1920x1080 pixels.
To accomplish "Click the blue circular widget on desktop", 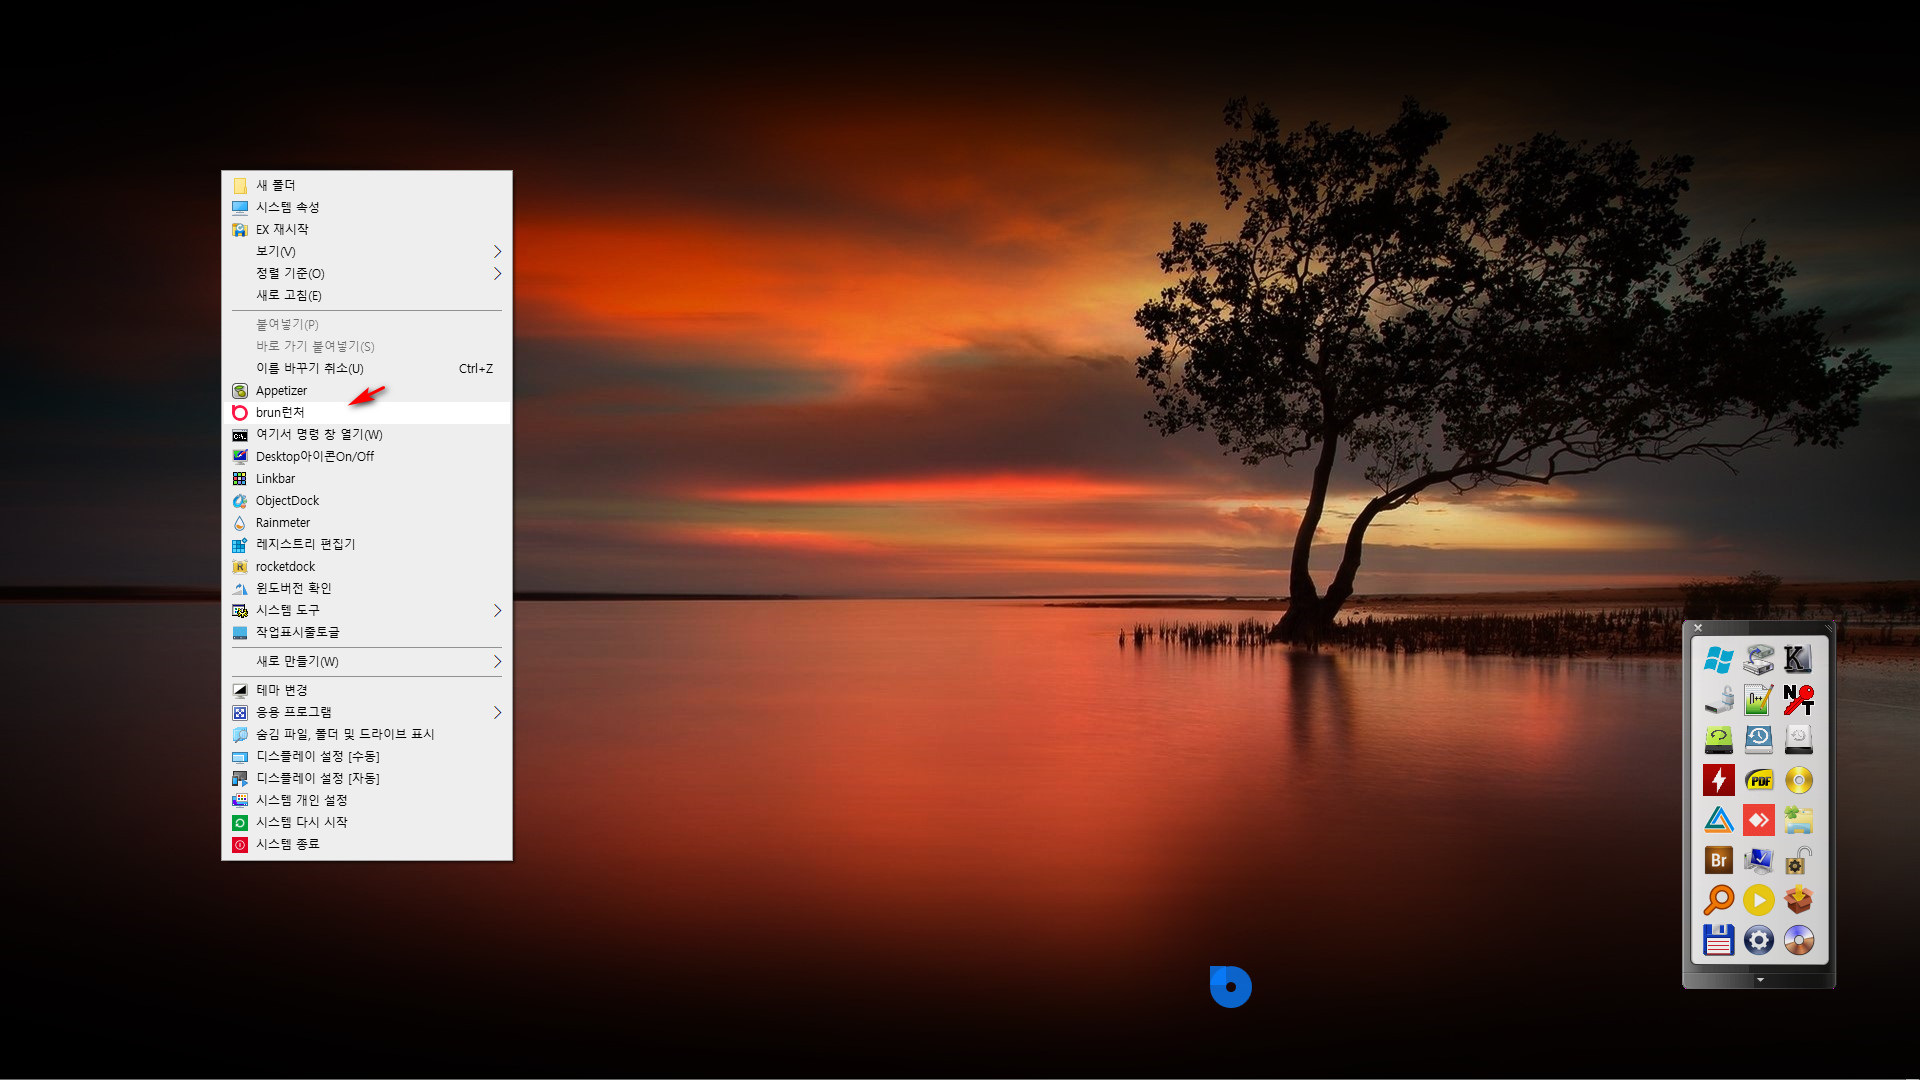I will [x=1230, y=986].
